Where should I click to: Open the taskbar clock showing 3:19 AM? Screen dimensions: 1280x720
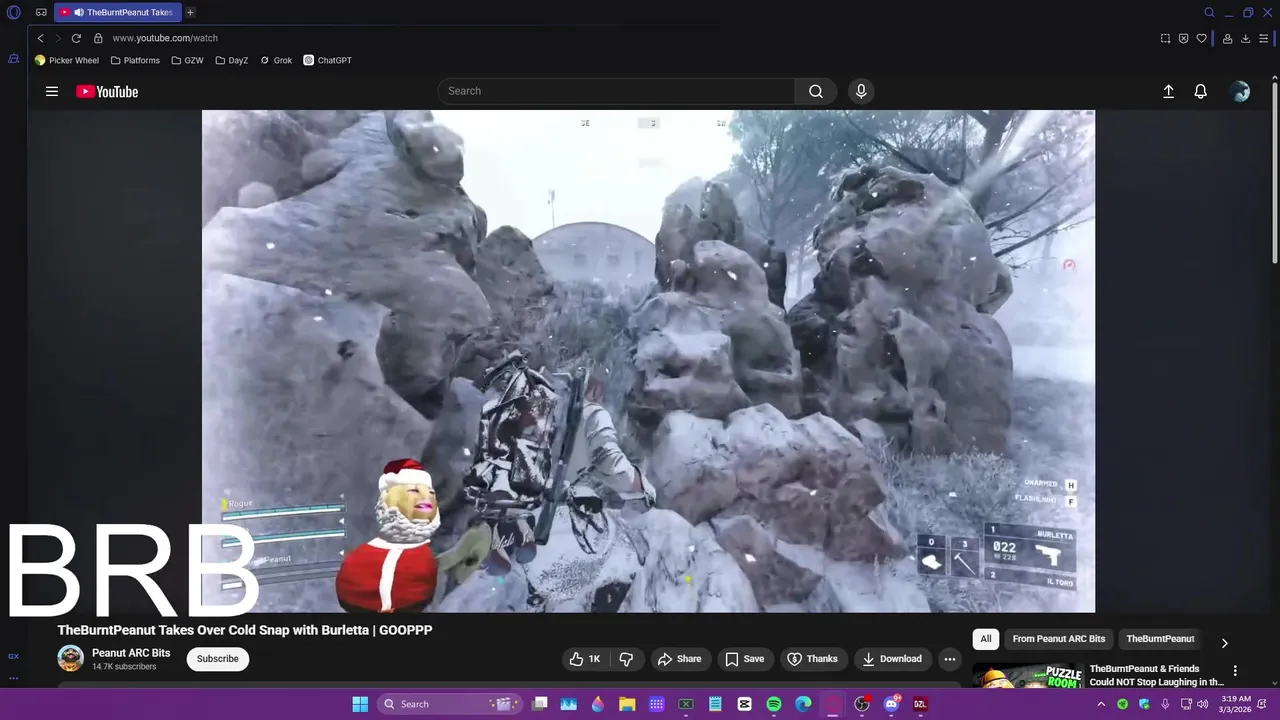tap(1236, 704)
